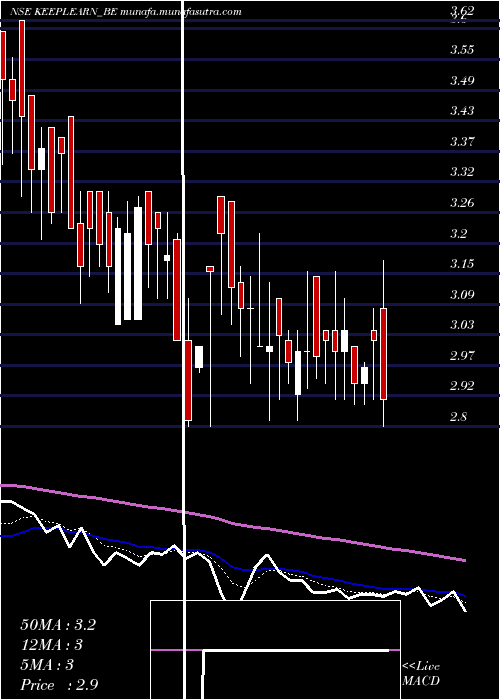Viewport: 500px width, 700px height.
Task: Click the 2.92 price axis label
Action: pos(462,386)
